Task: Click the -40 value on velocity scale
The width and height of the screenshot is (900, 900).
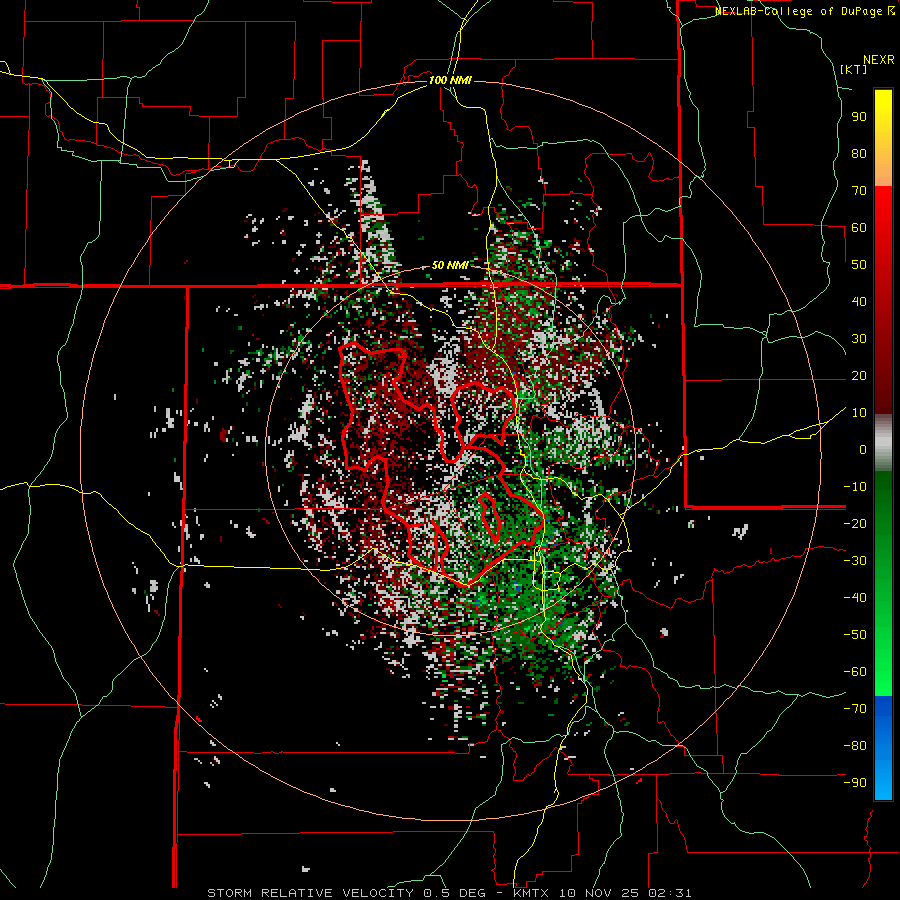Action: point(855,598)
